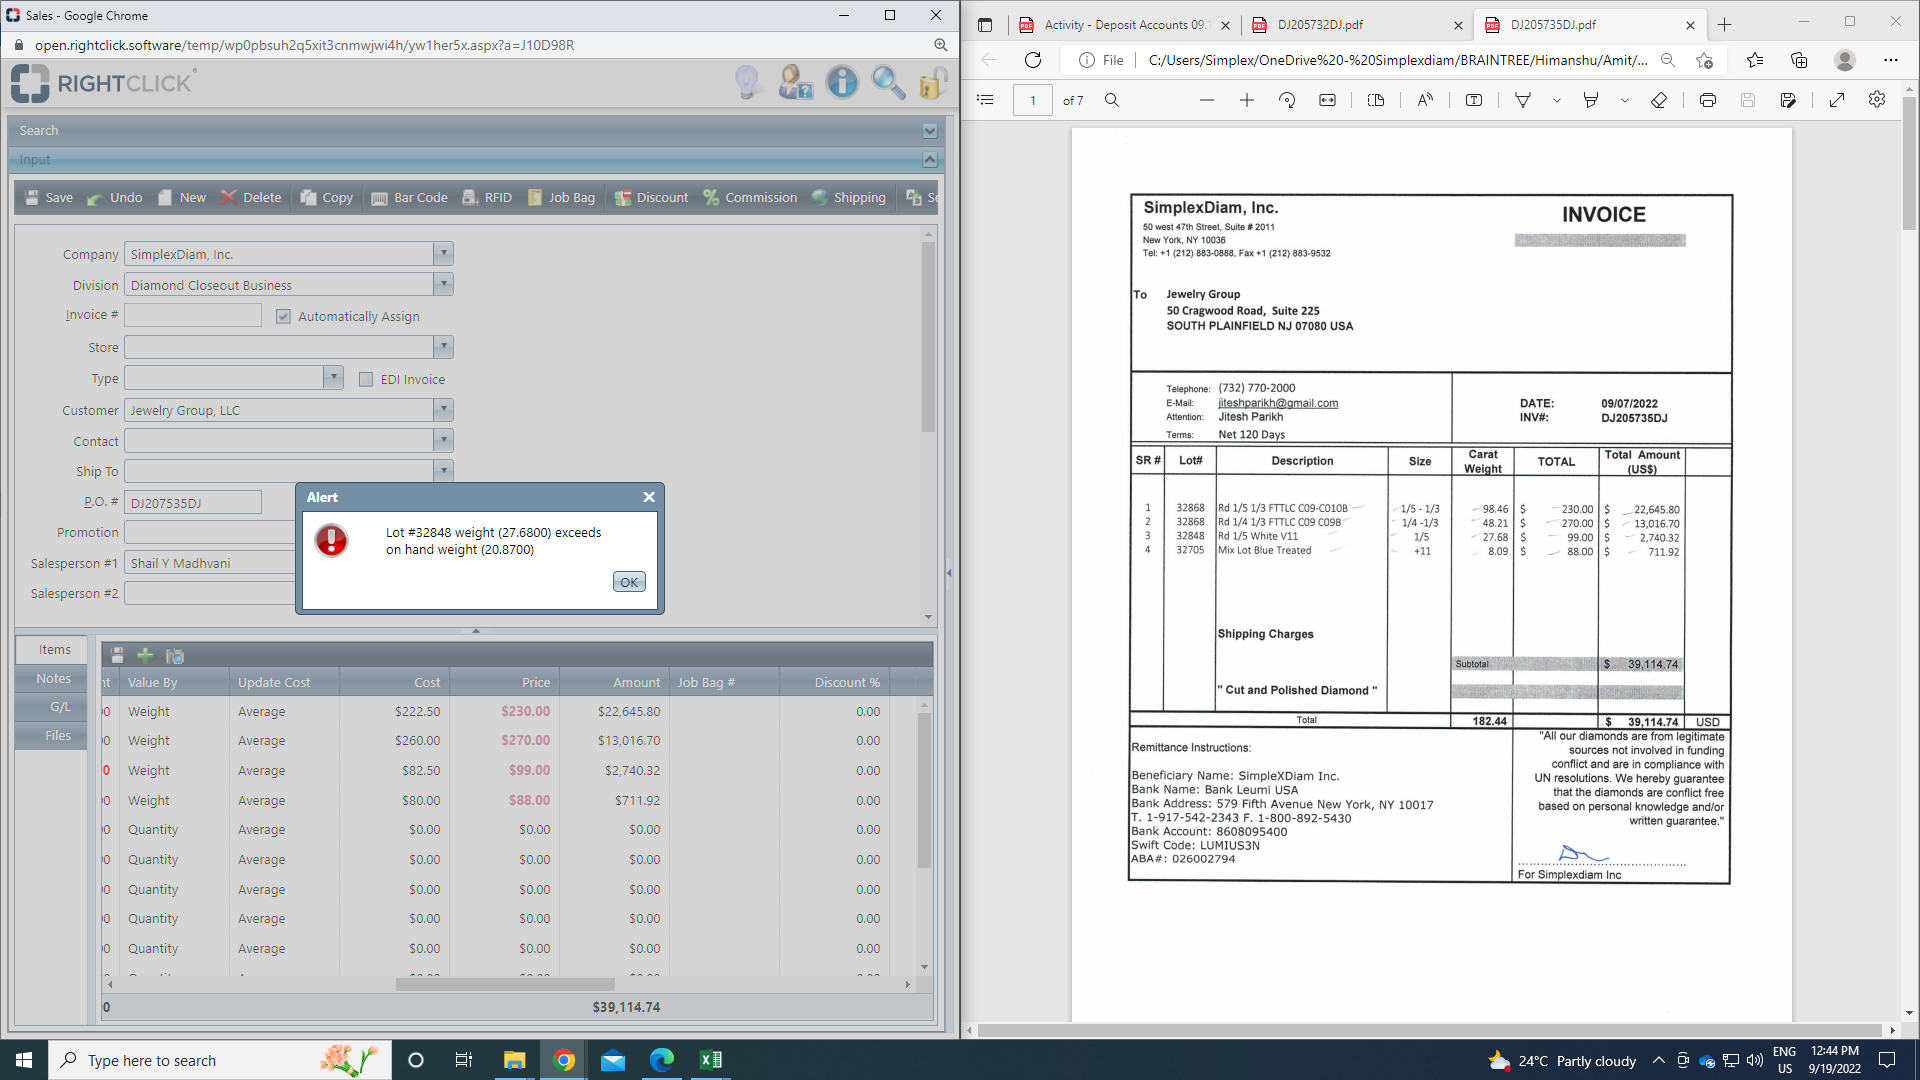Image resolution: width=1920 pixels, height=1080 pixels.
Task: Click the blue info icon in header
Action: tap(842, 82)
